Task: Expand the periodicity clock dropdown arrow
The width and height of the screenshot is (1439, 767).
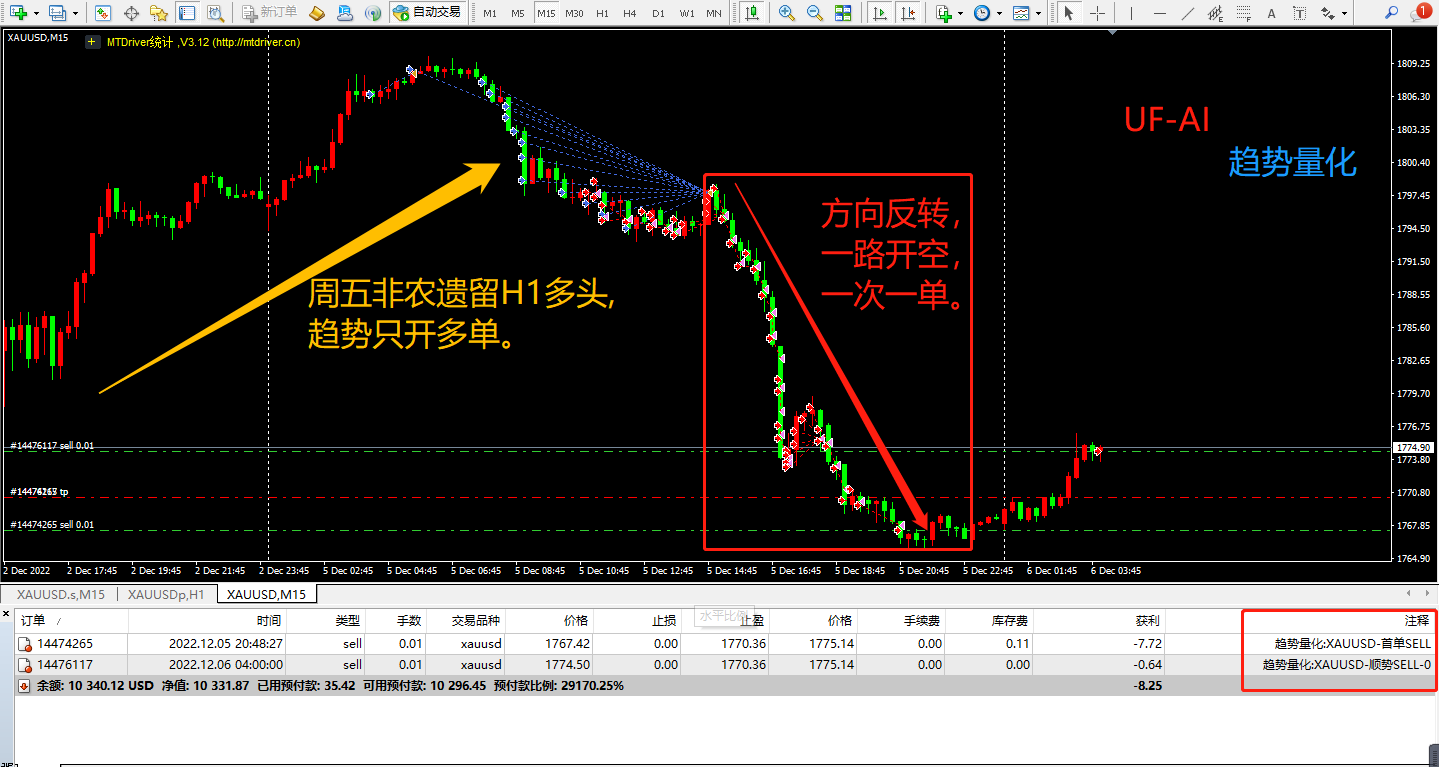Action: (998, 13)
